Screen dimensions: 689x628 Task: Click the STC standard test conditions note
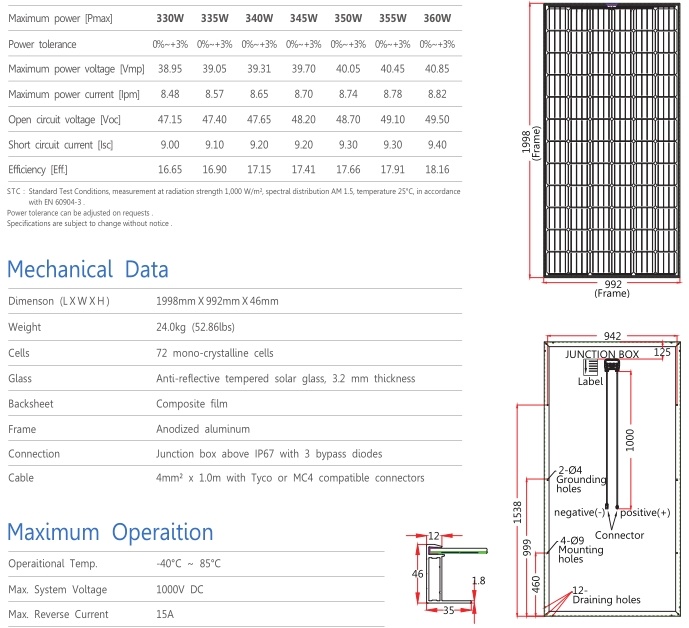click(234, 196)
